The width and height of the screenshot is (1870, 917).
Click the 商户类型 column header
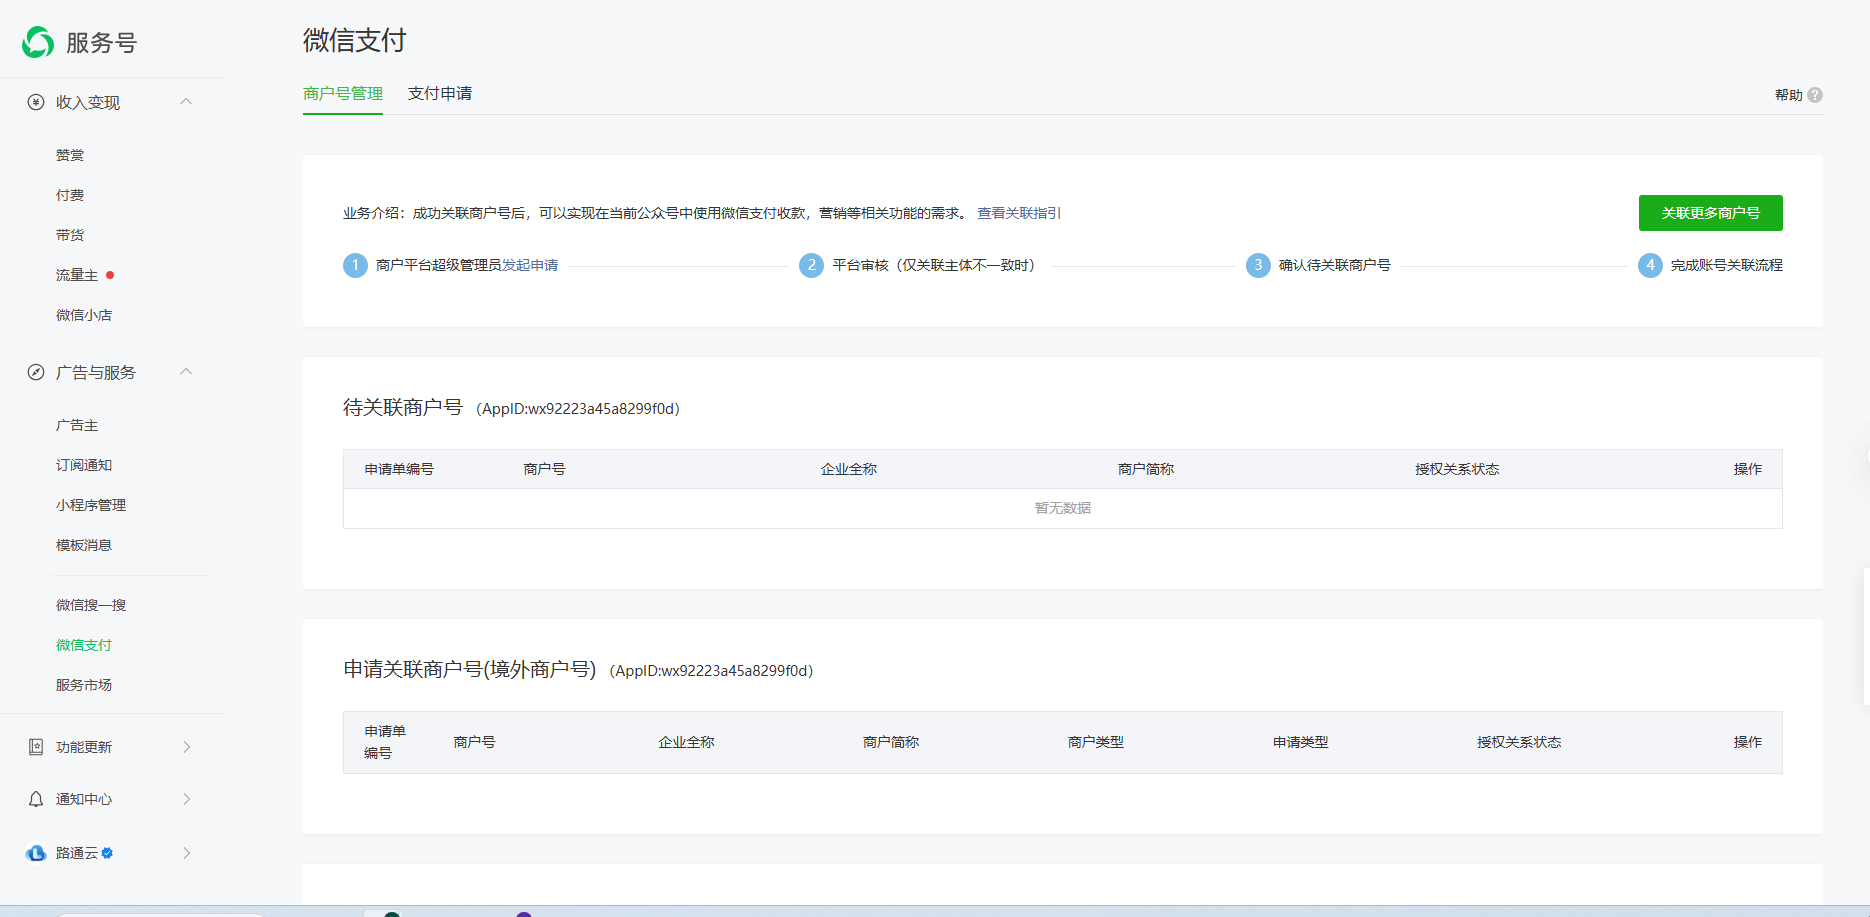(1096, 742)
